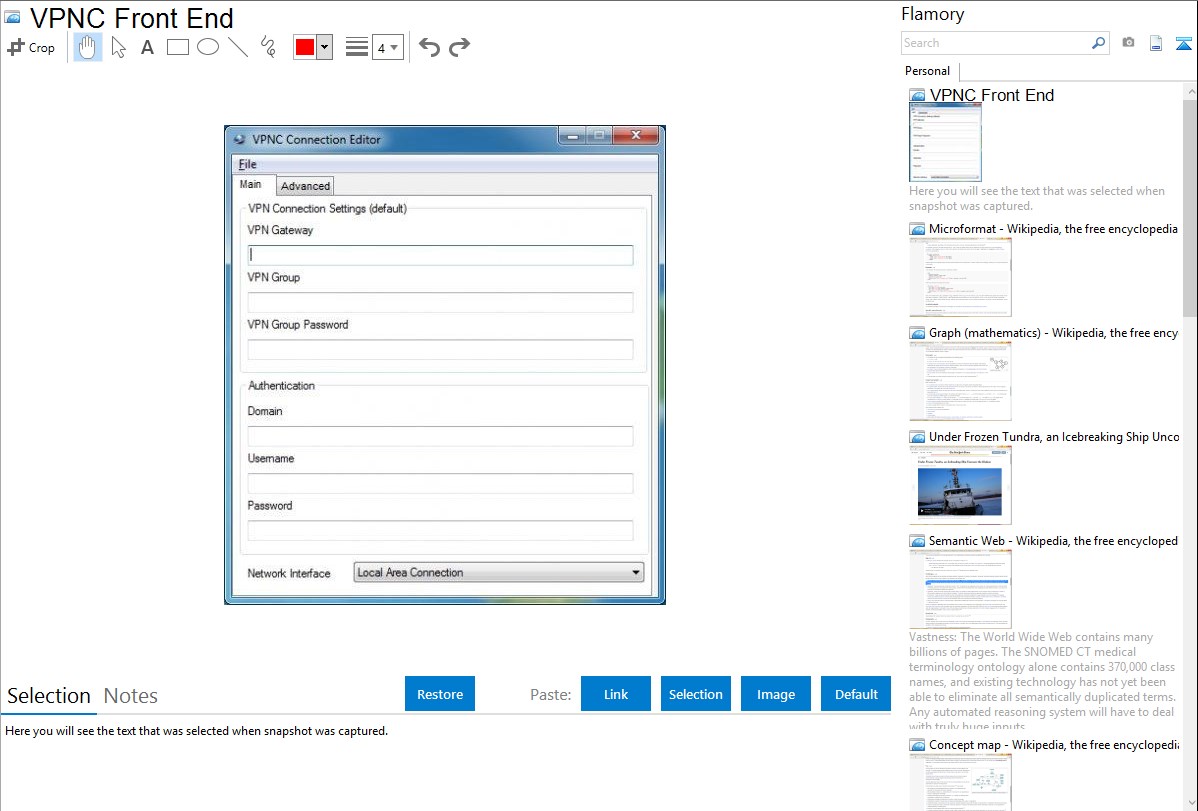Click the Under Frozen Tundra title text
This screenshot has height=811, width=1198.
click(x=1054, y=437)
